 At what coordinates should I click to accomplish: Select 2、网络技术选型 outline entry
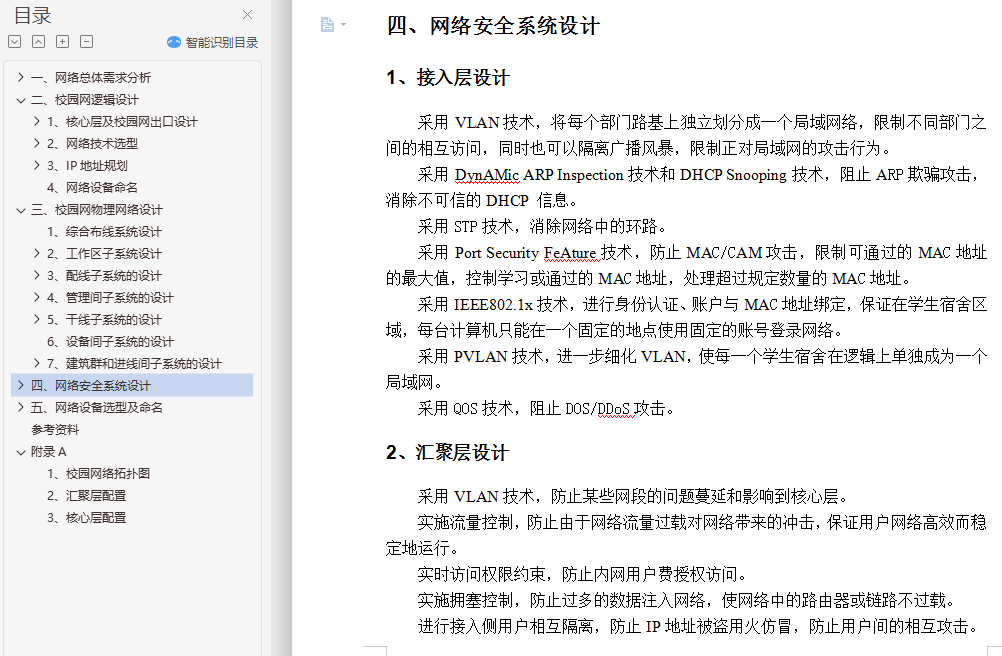click(x=92, y=144)
